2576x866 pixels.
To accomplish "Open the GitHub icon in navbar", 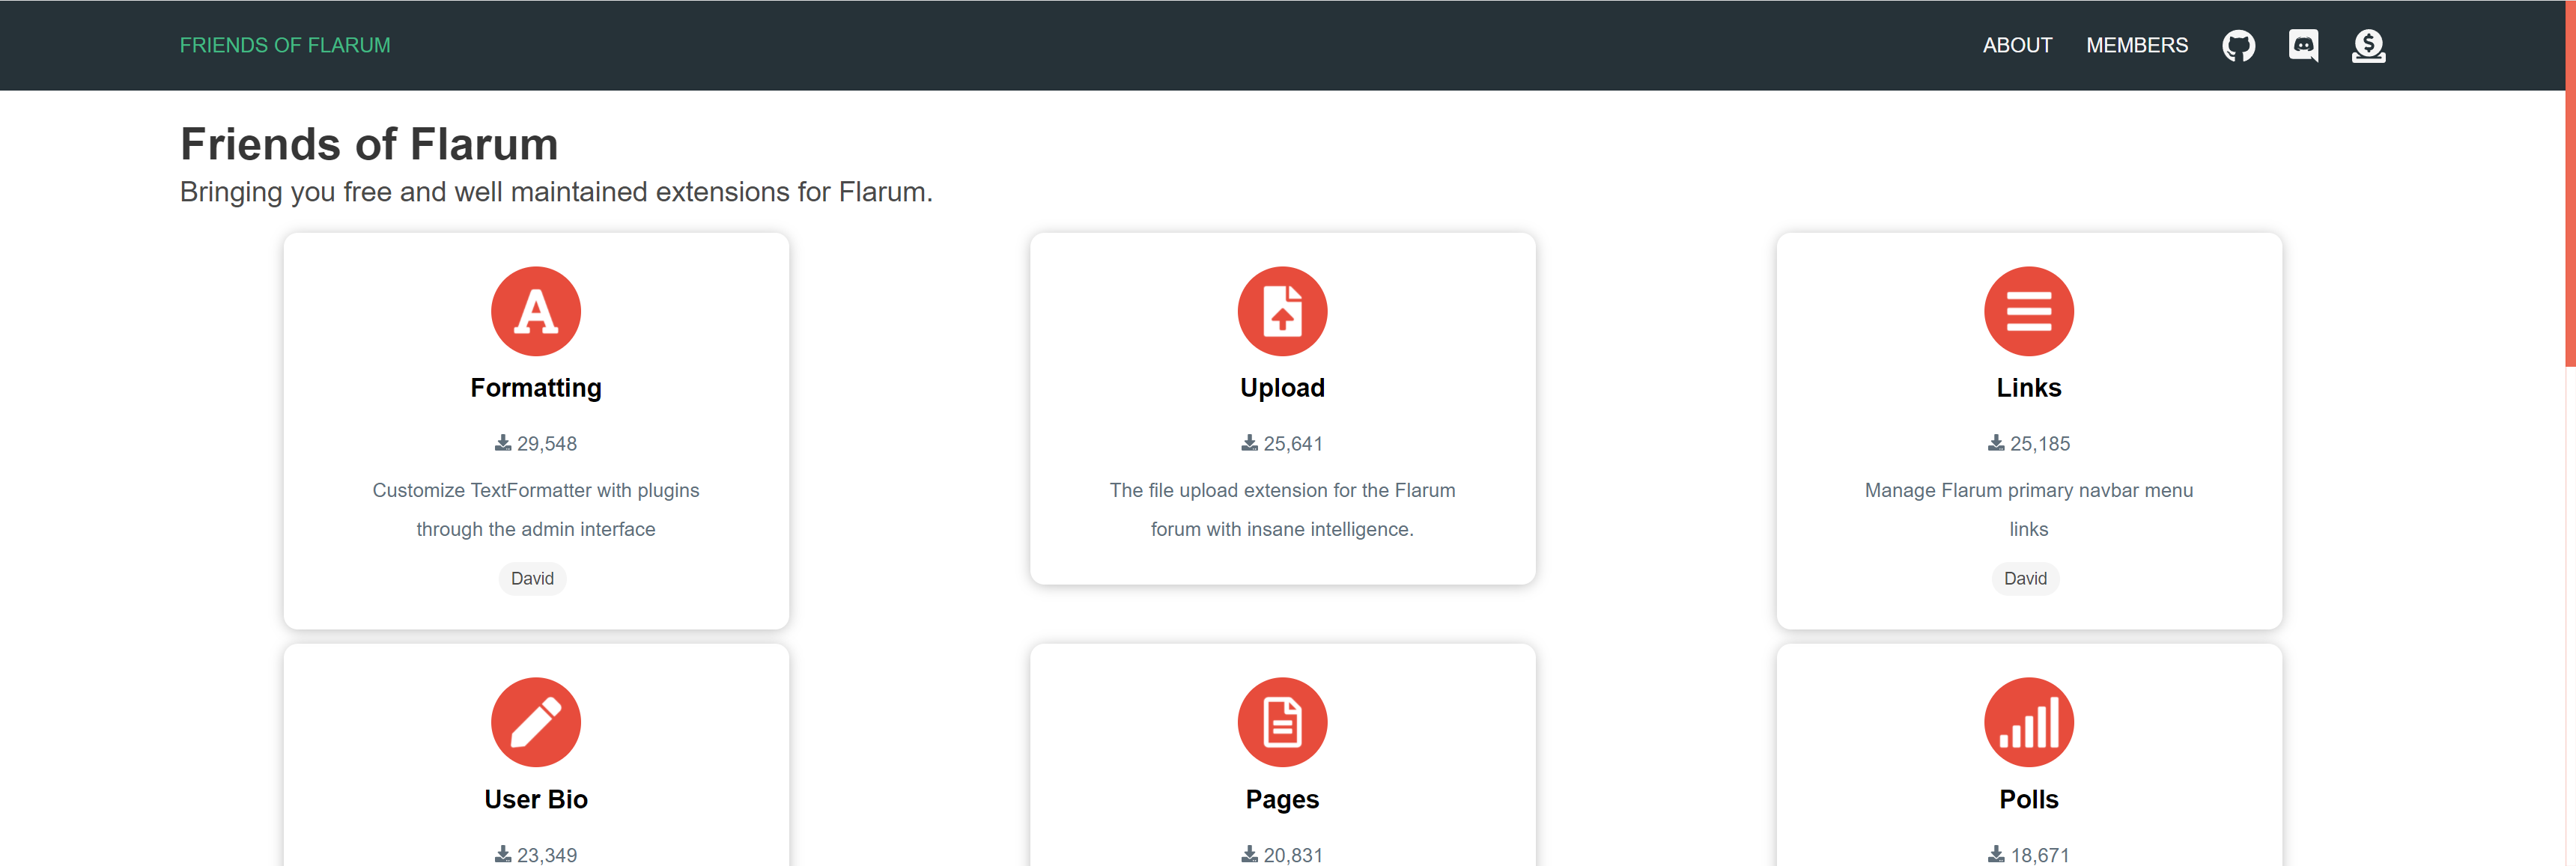I will (x=2238, y=45).
